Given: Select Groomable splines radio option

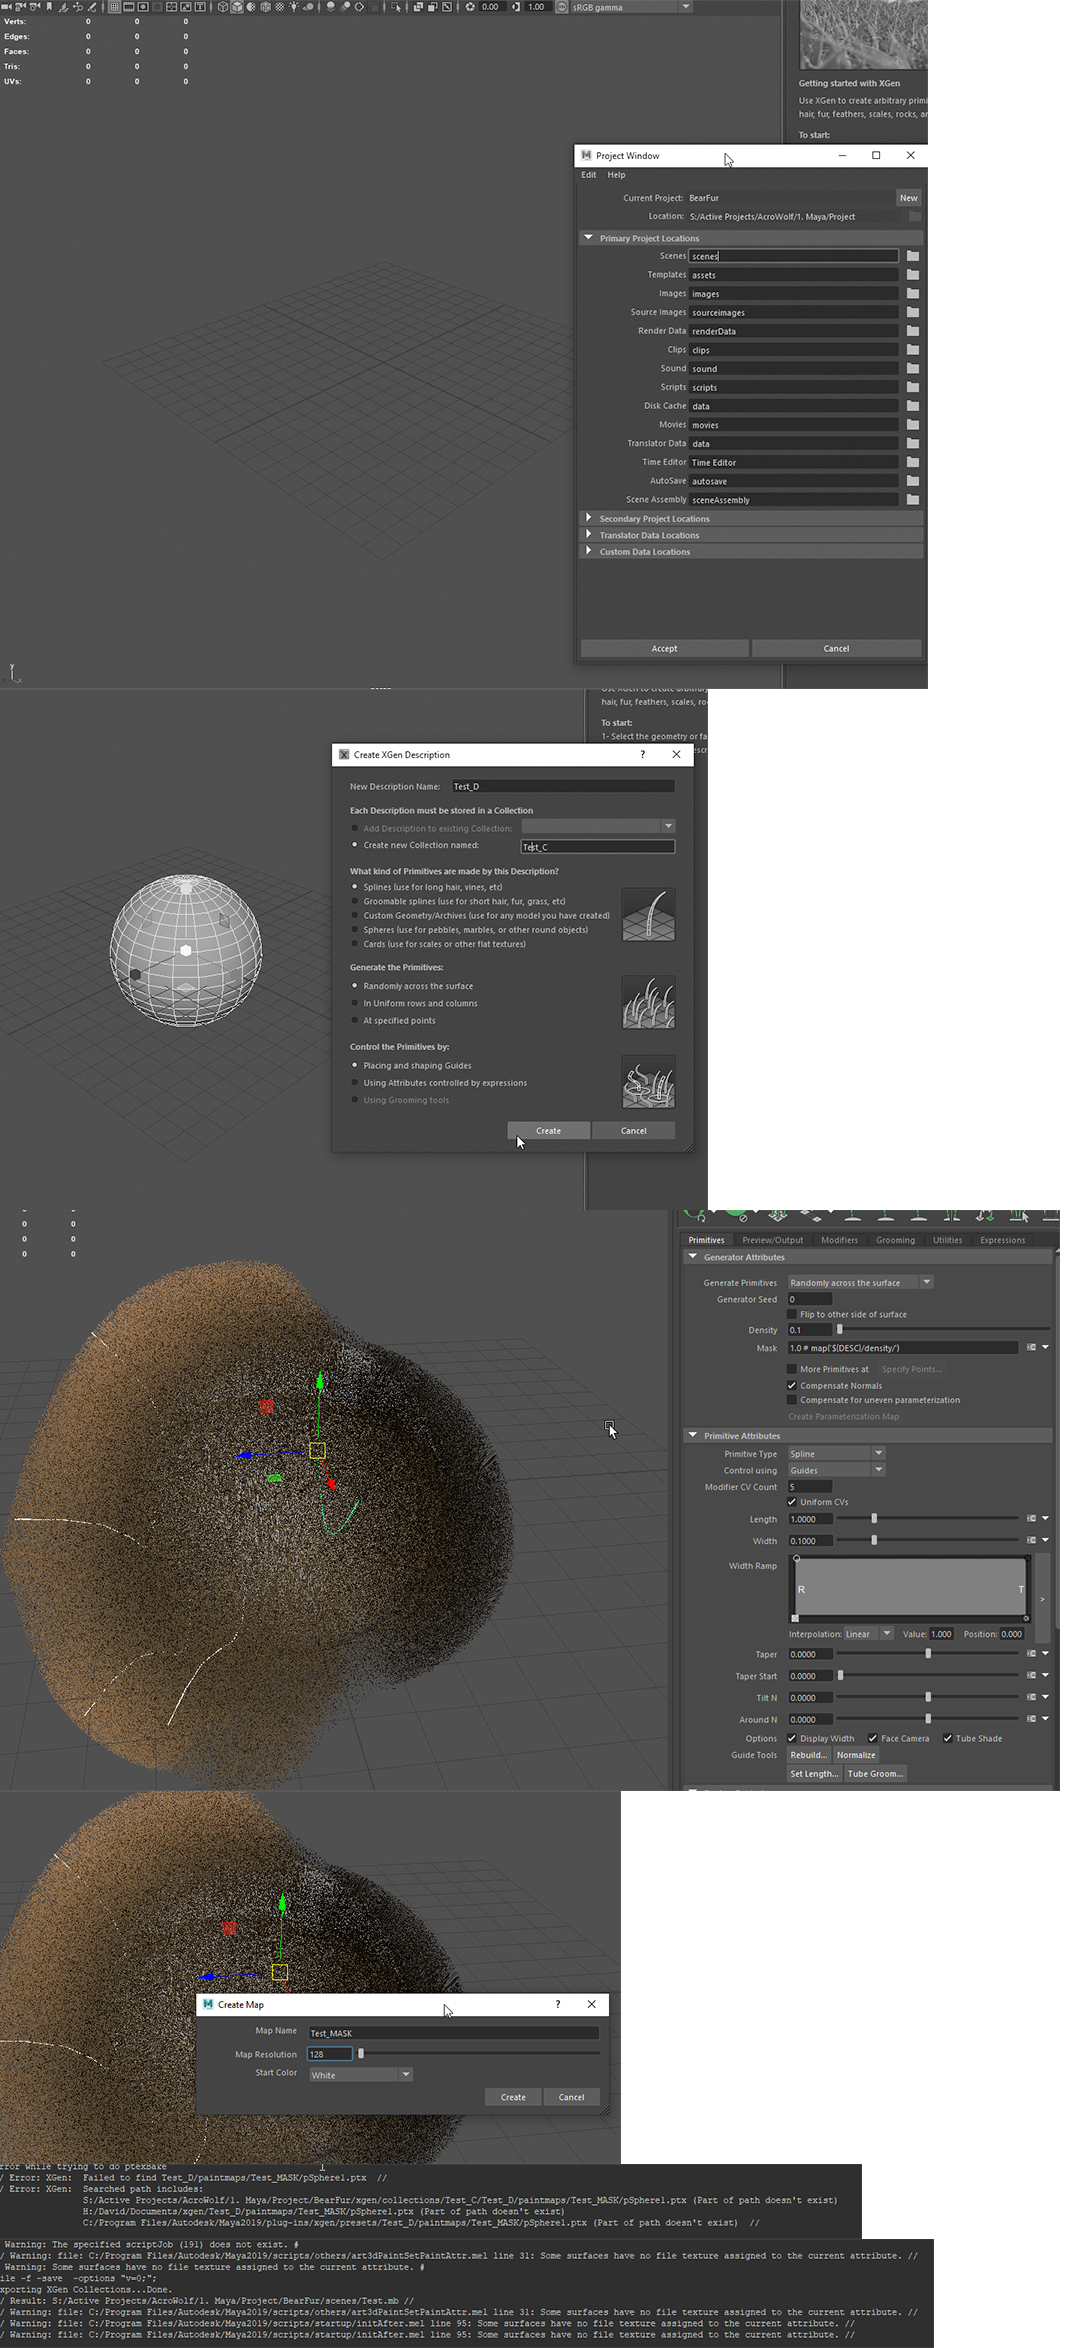Looking at the screenshot, I should coord(355,901).
